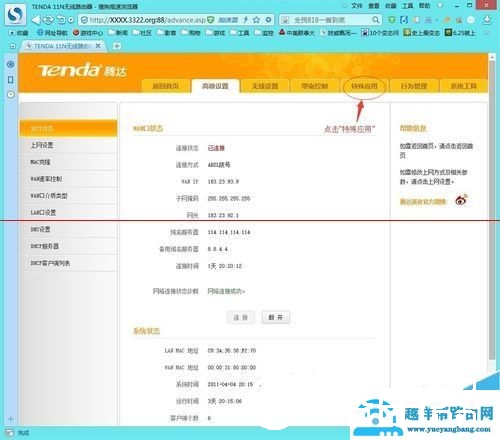The image size is (500, 440).
Task: Open the 网址导航 bookmark
Action: [52, 33]
